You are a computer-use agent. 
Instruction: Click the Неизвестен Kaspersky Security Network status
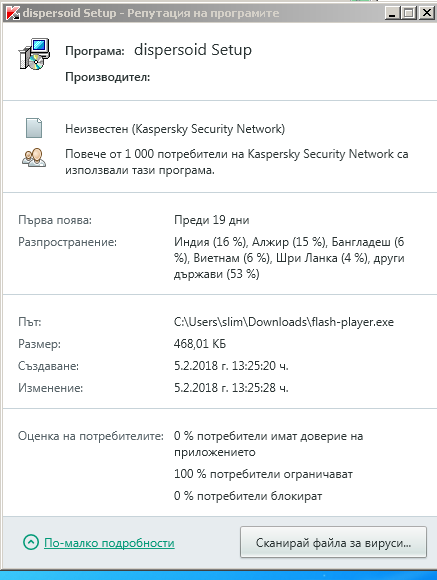tap(175, 129)
